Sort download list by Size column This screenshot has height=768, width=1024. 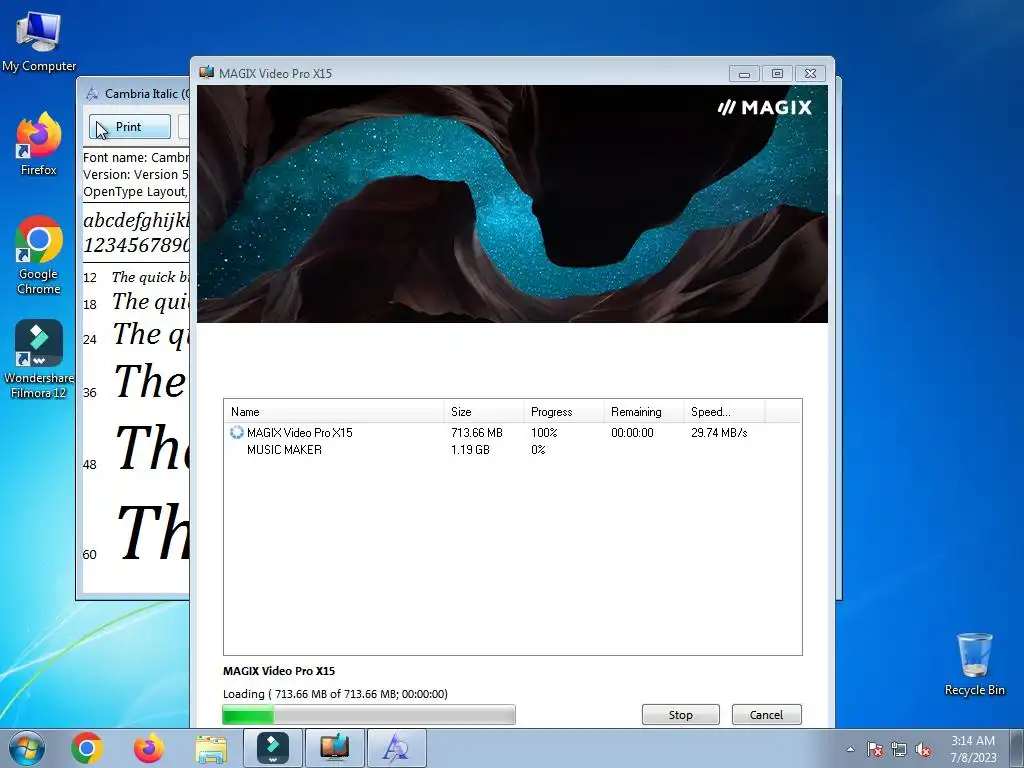coord(484,411)
